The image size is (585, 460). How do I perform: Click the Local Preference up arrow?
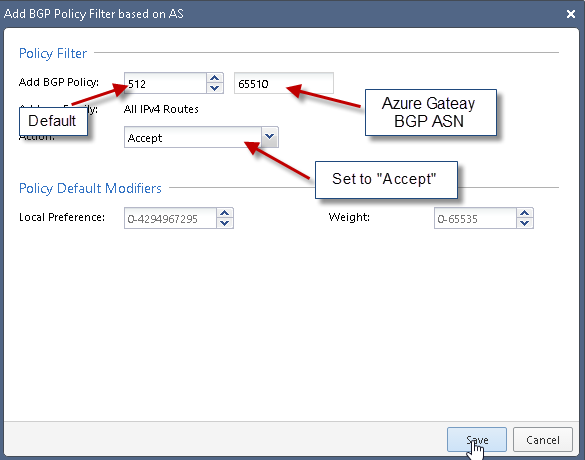click(x=225, y=213)
